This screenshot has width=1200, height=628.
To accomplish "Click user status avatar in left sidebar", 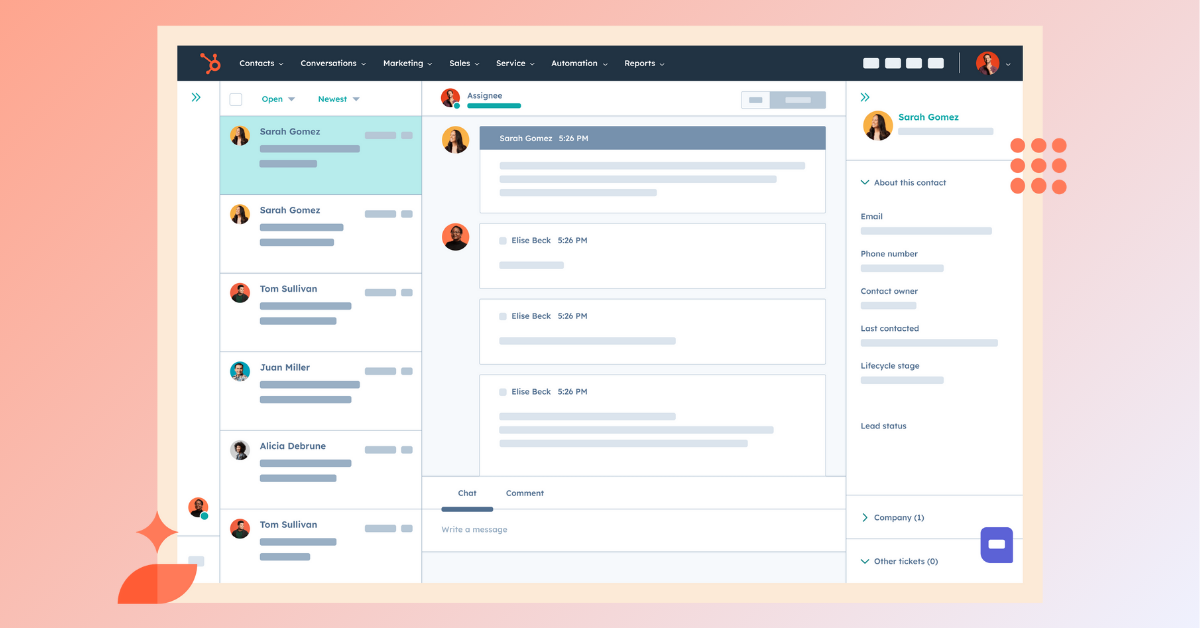I will (198, 507).
